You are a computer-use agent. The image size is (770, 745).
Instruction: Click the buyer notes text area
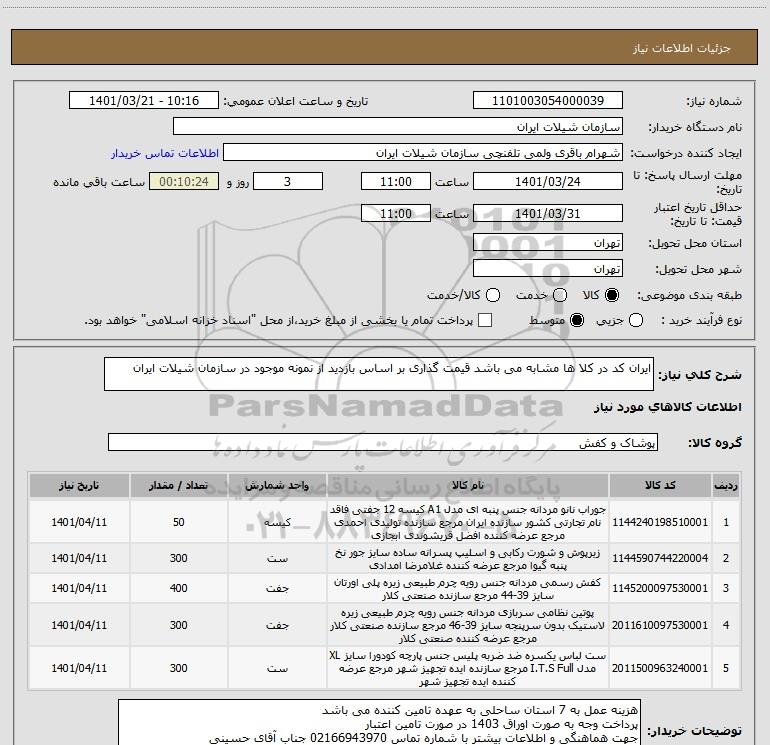pos(379,722)
